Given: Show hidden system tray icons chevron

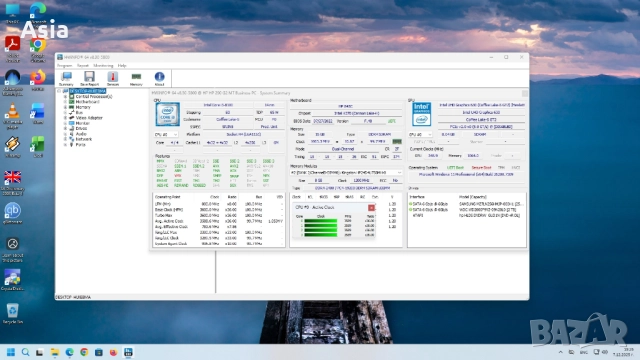Looking at the screenshot, I should pos(560,352).
